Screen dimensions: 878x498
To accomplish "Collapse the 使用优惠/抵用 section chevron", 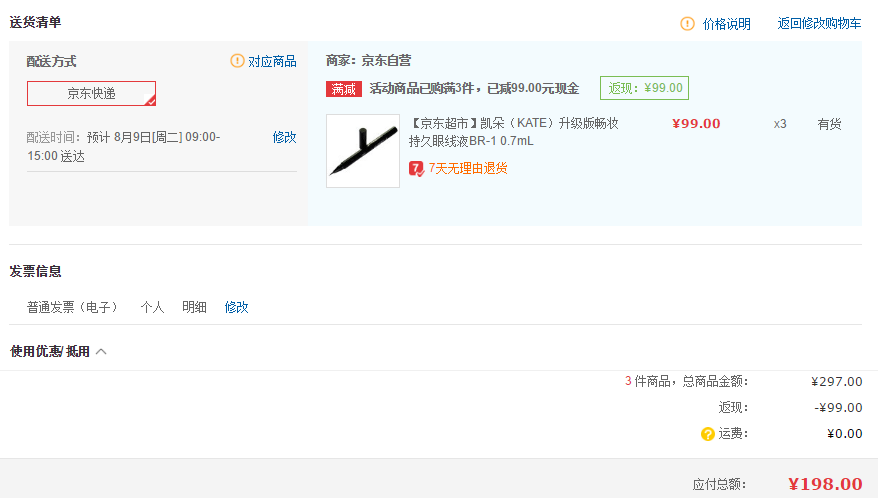I will point(101,351).
